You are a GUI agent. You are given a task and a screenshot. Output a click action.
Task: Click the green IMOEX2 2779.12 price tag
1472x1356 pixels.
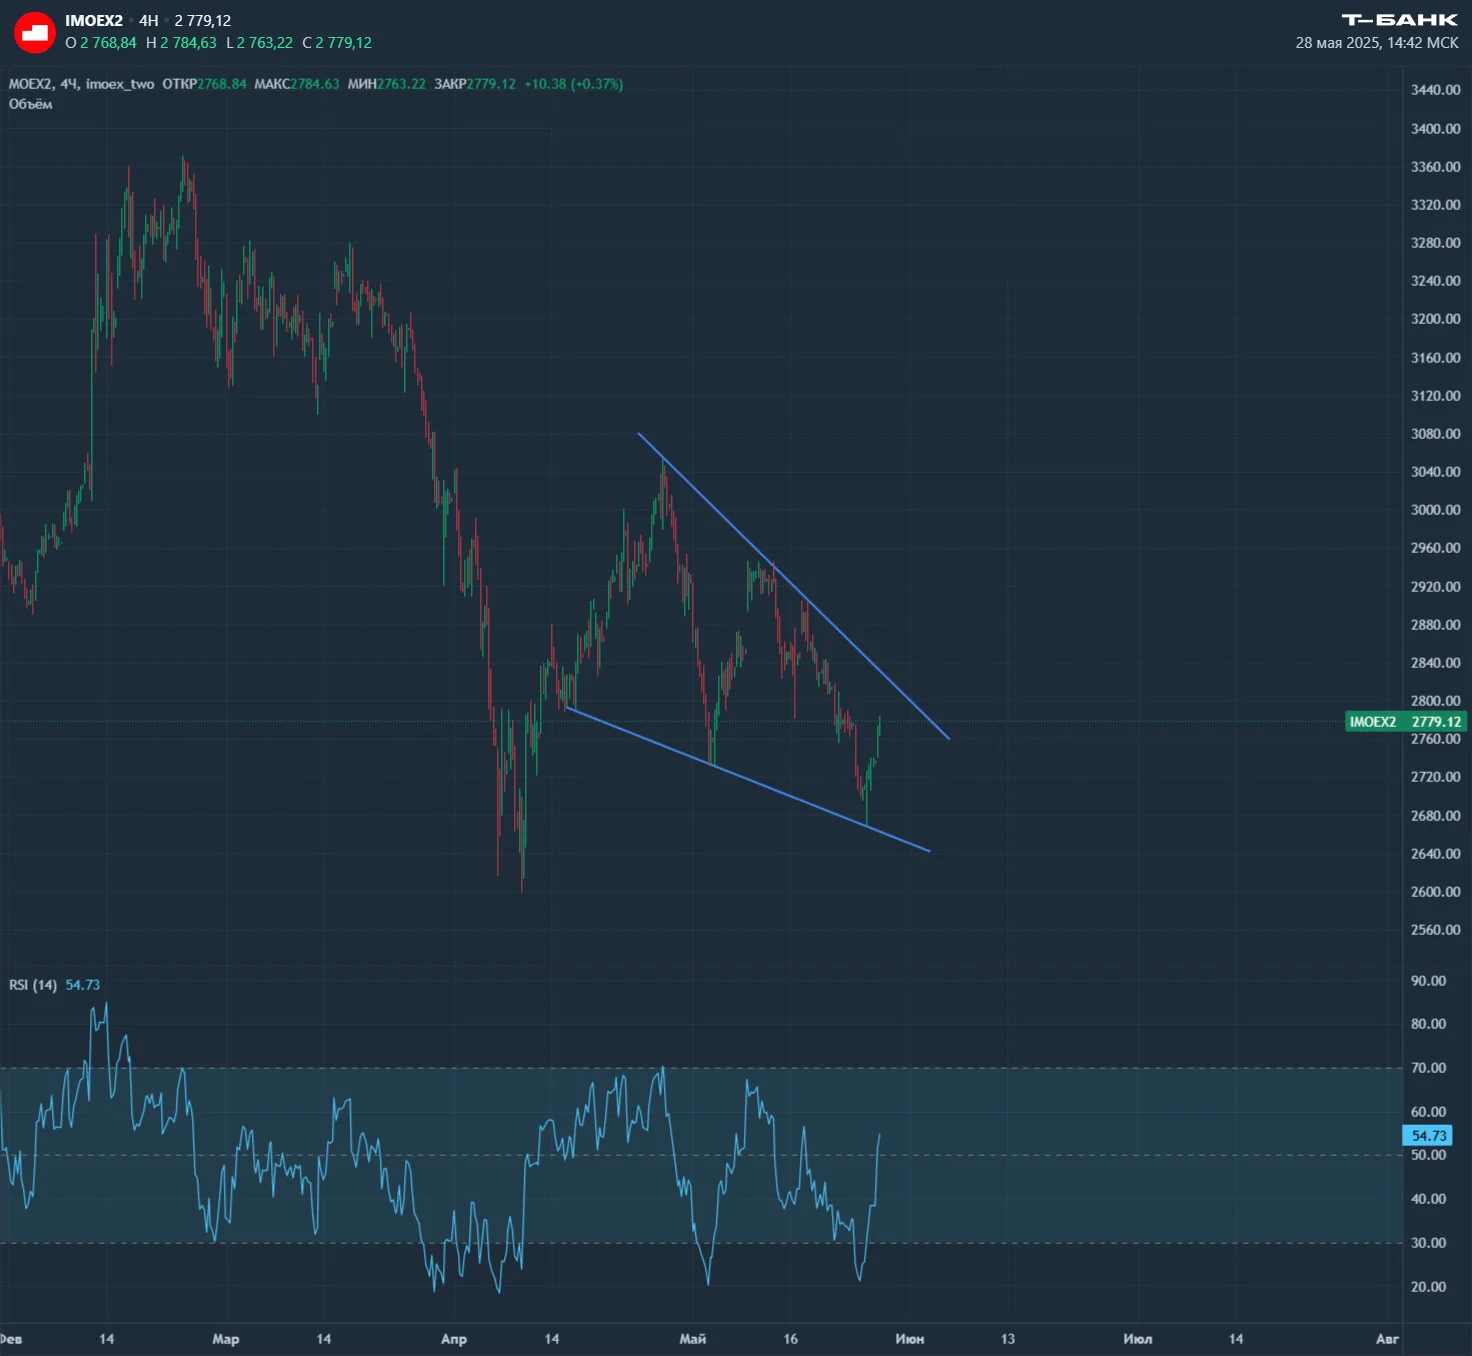(x=1406, y=722)
